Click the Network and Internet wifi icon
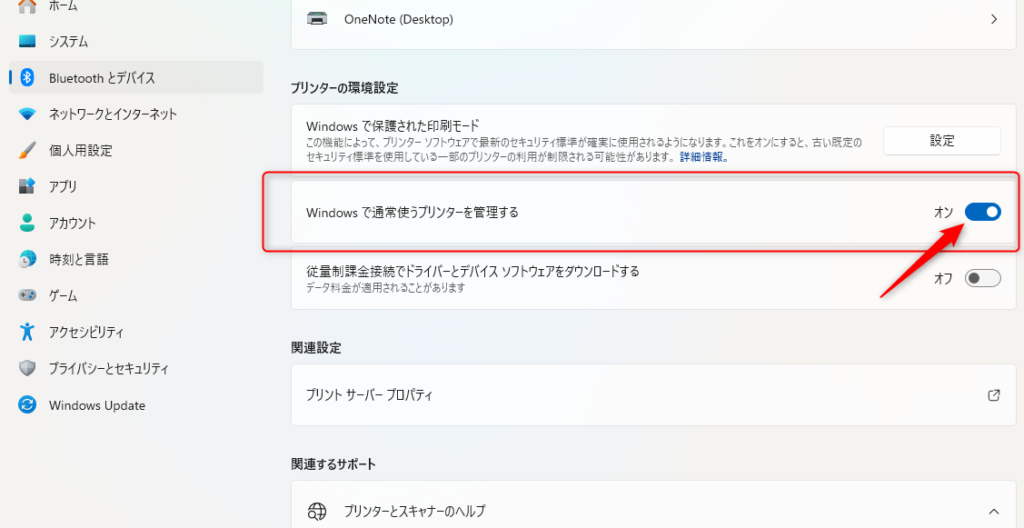Viewport: 1024px width, 528px height. (x=29, y=114)
